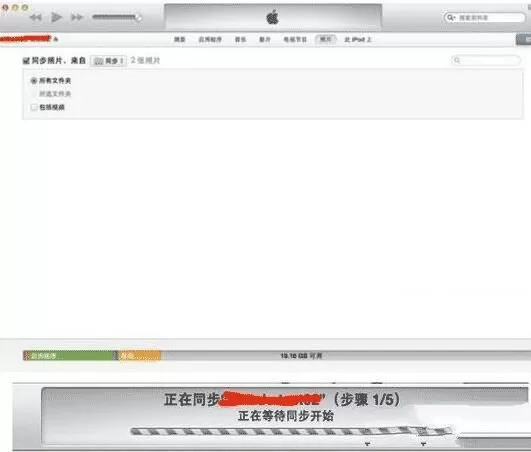Adjust the volume slider in the toolbar
Viewport: 531px width, 452px height.
pos(117,17)
